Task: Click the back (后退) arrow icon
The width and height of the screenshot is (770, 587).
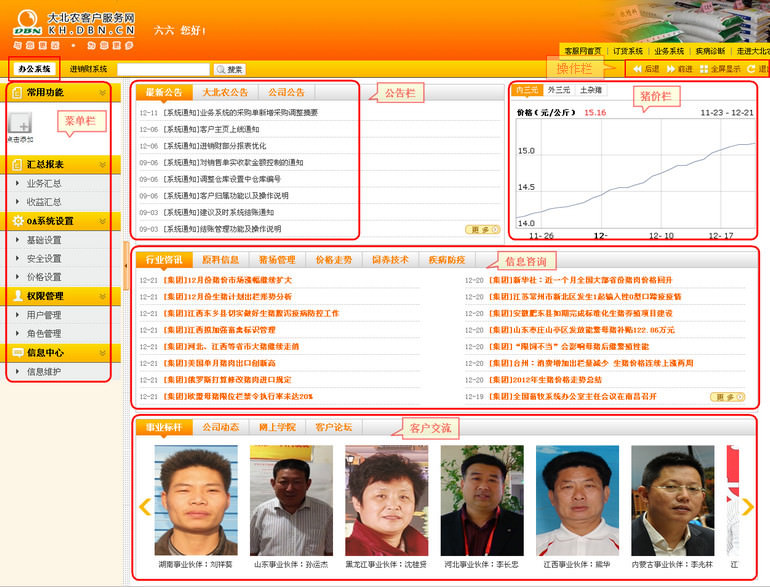Action: 635,69
